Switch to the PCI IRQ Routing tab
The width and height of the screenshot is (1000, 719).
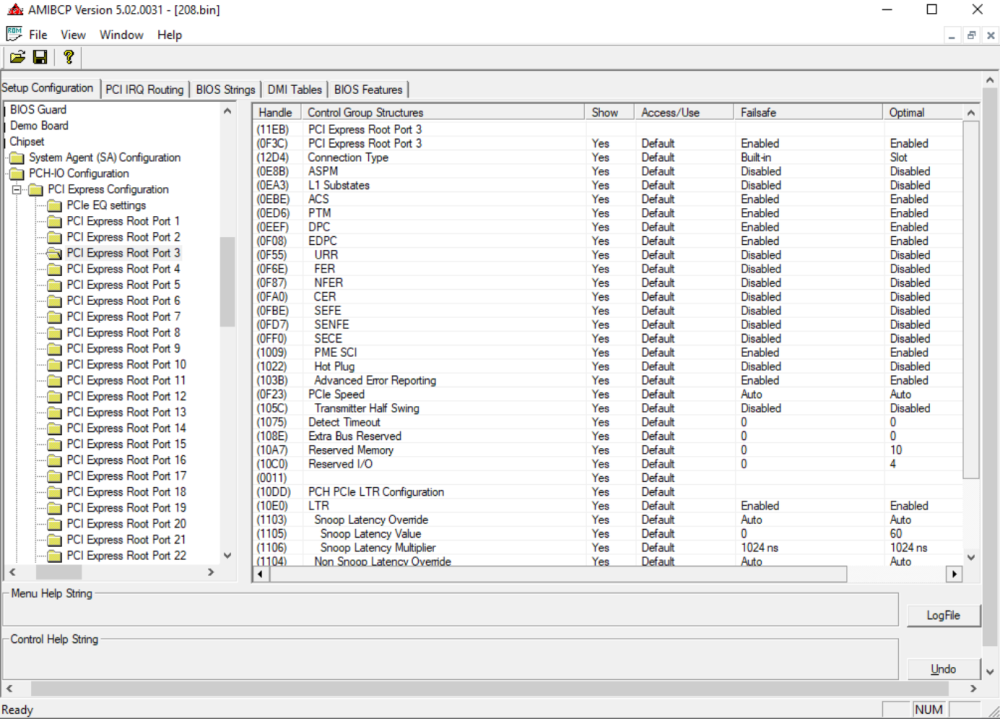[x=144, y=89]
